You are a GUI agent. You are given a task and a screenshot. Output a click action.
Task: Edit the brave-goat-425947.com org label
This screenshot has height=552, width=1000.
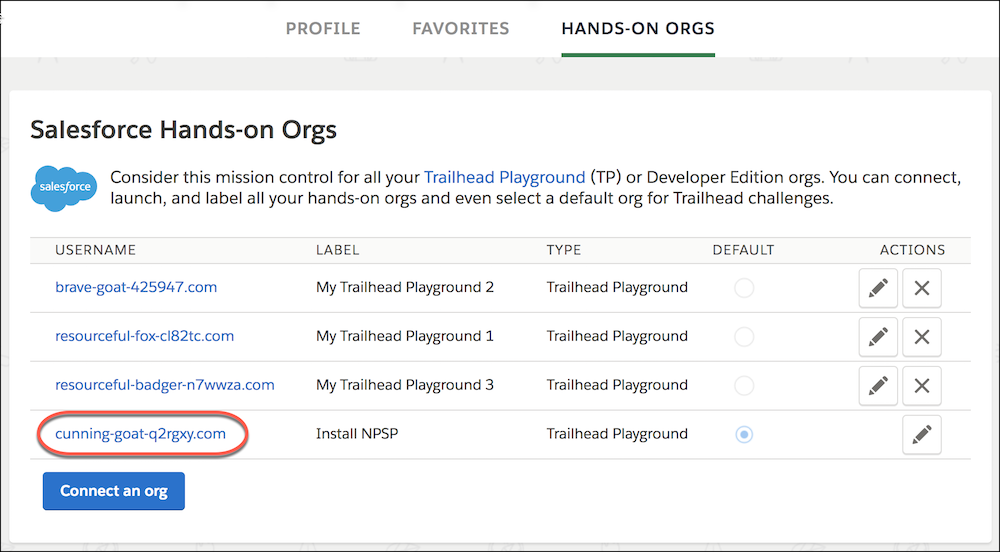pyautogui.click(x=878, y=288)
